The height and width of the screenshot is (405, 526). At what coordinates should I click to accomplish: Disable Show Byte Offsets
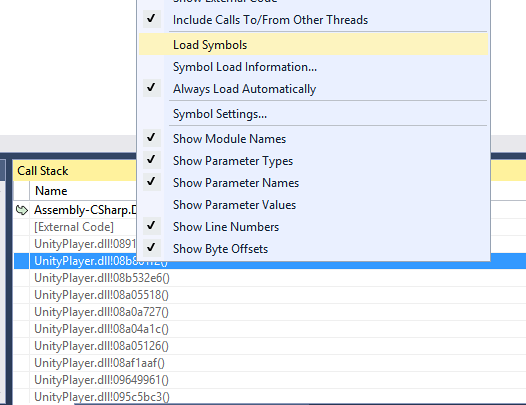pos(314,249)
